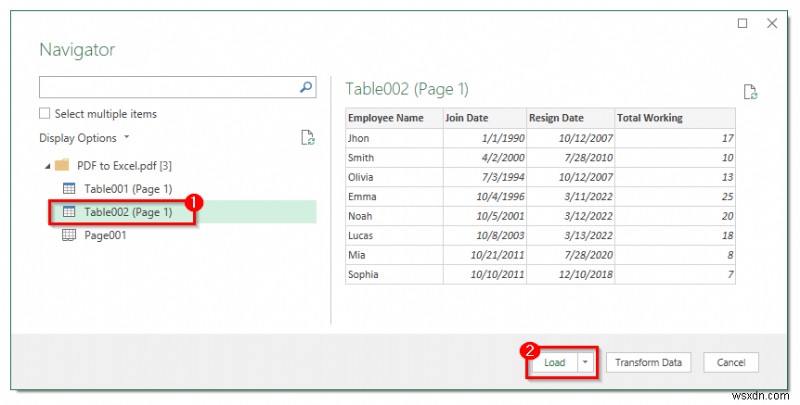800x405 pixels.
Task: Click the 10/21/2011 join date cell
Action: pyautogui.click(x=484, y=255)
